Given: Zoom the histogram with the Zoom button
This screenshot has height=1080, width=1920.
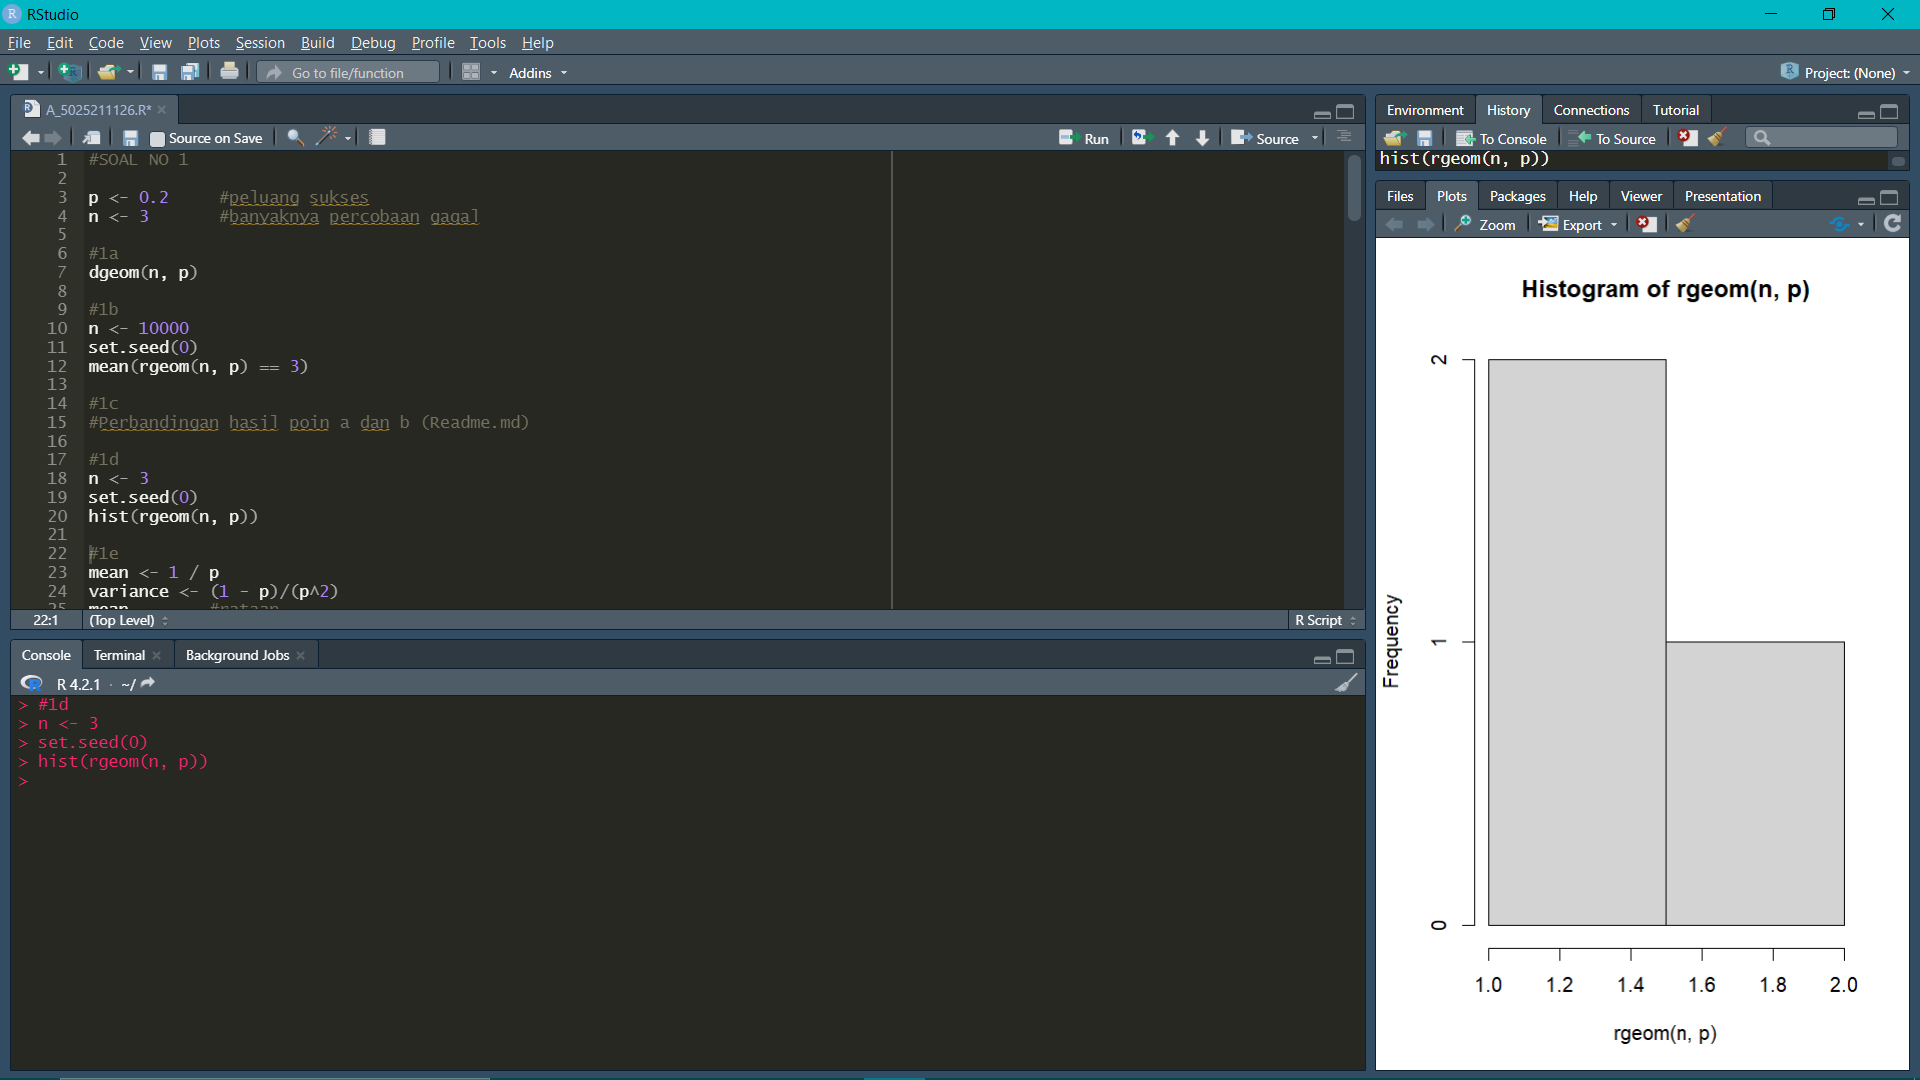Looking at the screenshot, I should (1484, 224).
